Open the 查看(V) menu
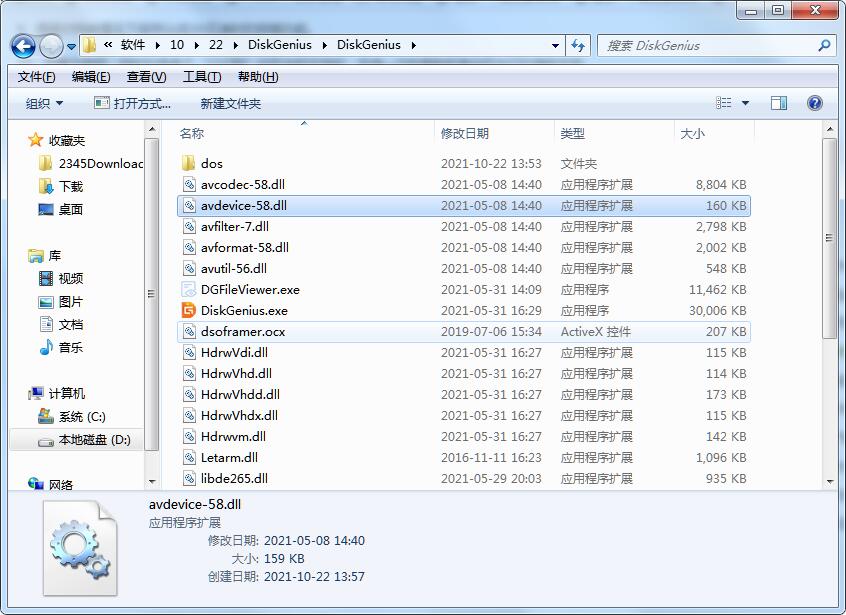The image size is (846, 615). coord(146,77)
